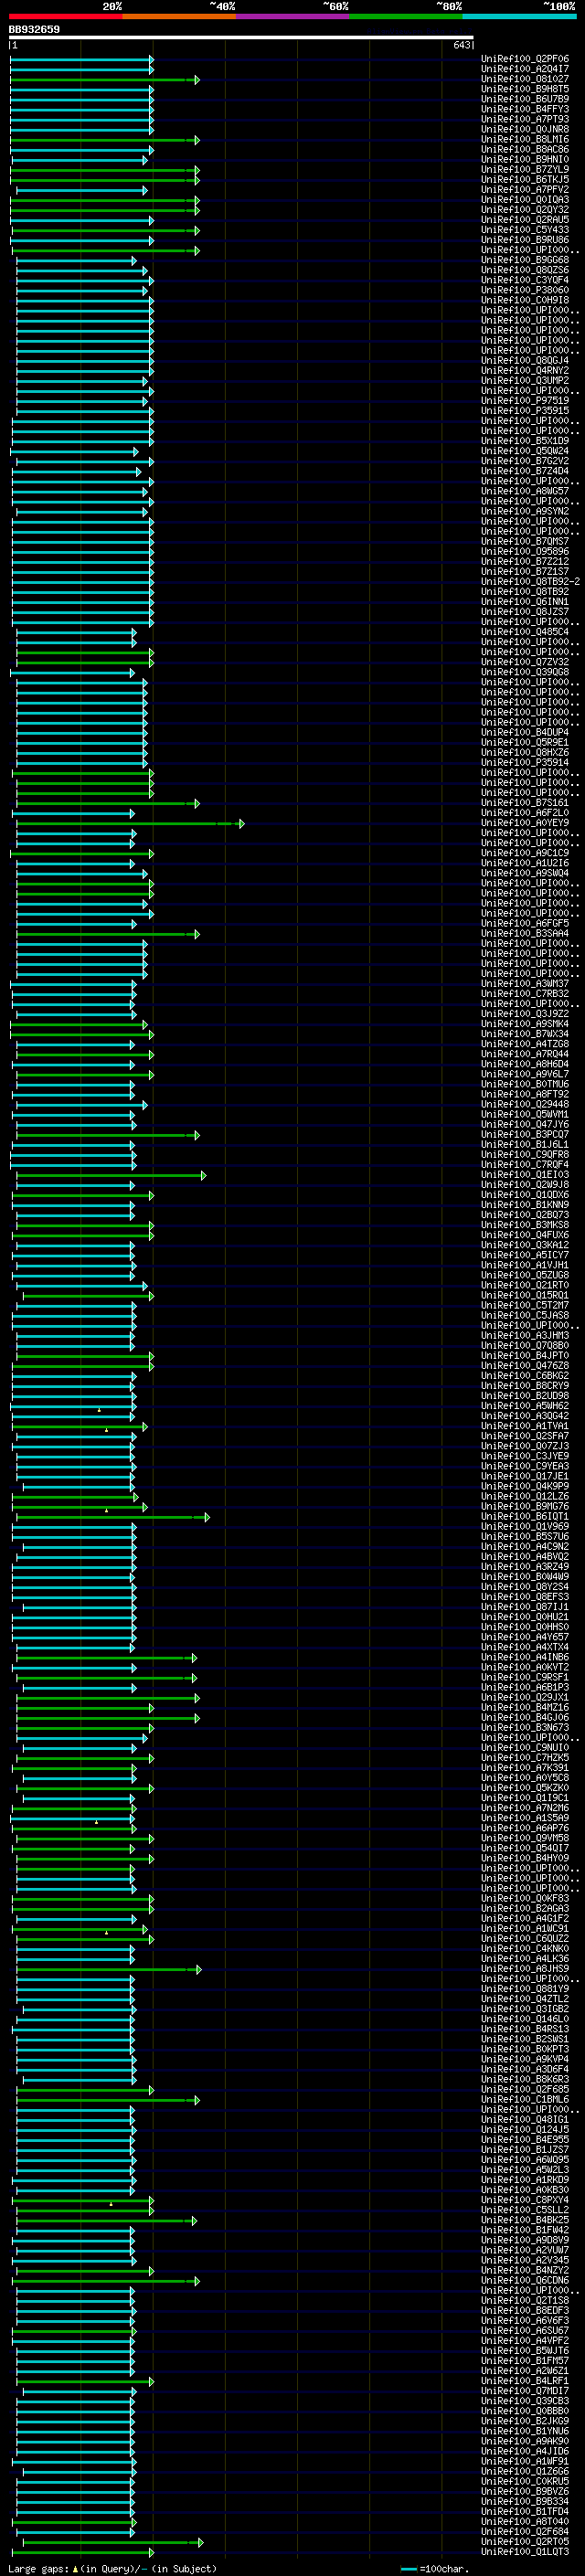
Task: Select the UniRef100_A4TZG8 label
Action: 525,1044
